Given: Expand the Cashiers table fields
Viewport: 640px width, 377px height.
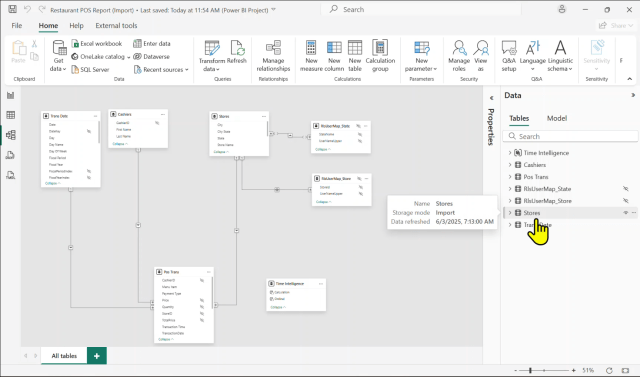Looking at the screenshot, I should point(510,165).
